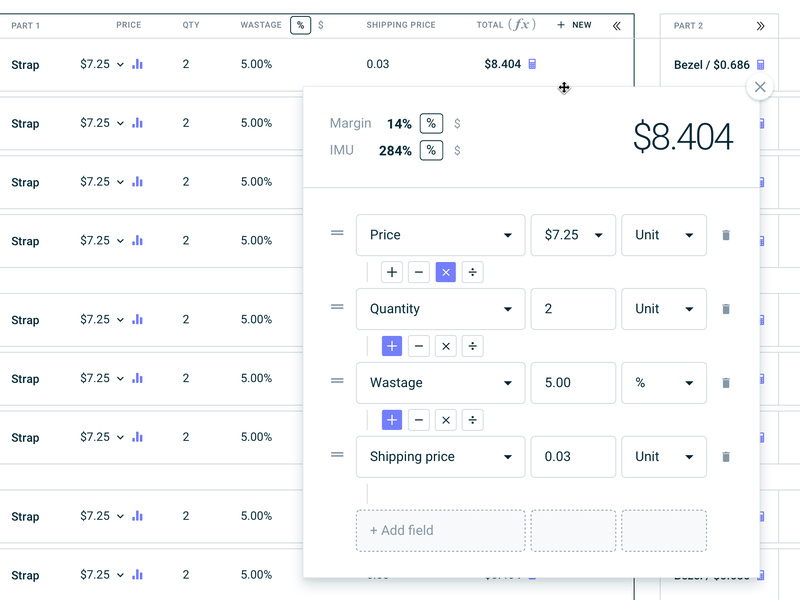Expand Part 2 panel with double chevron
Screen dimensions: 800x600
click(x=760, y=26)
